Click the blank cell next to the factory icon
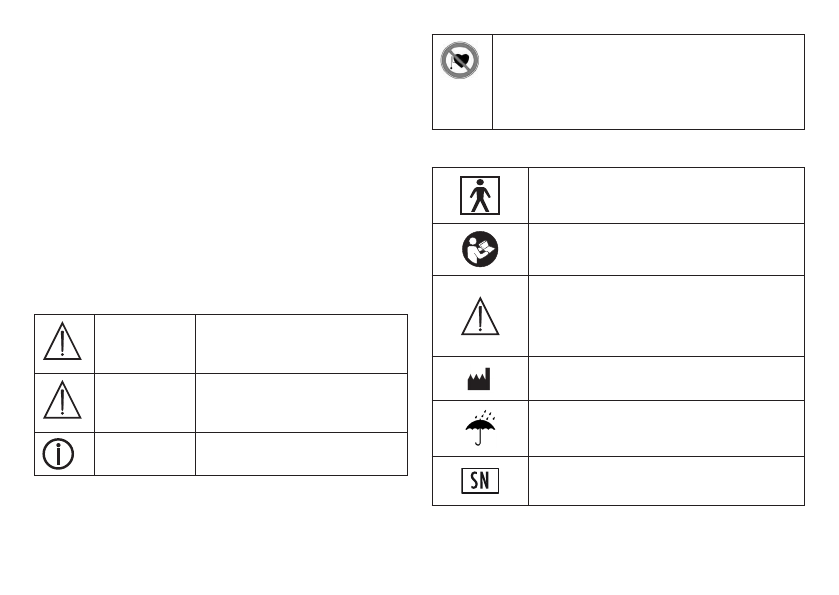The width and height of the screenshot is (839, 595). coord(665,379)
